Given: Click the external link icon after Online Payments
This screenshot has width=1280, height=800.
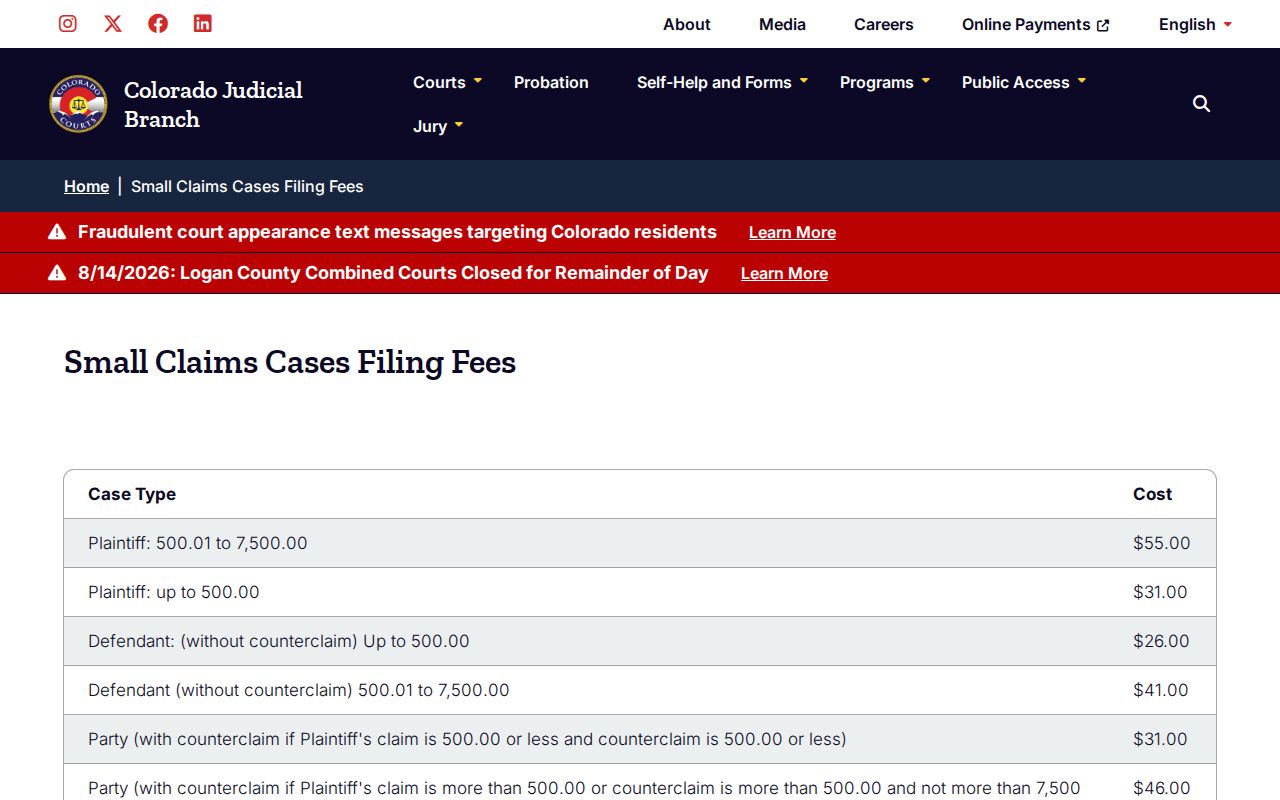Looking at the screenshot, I should pos(1103,25).
